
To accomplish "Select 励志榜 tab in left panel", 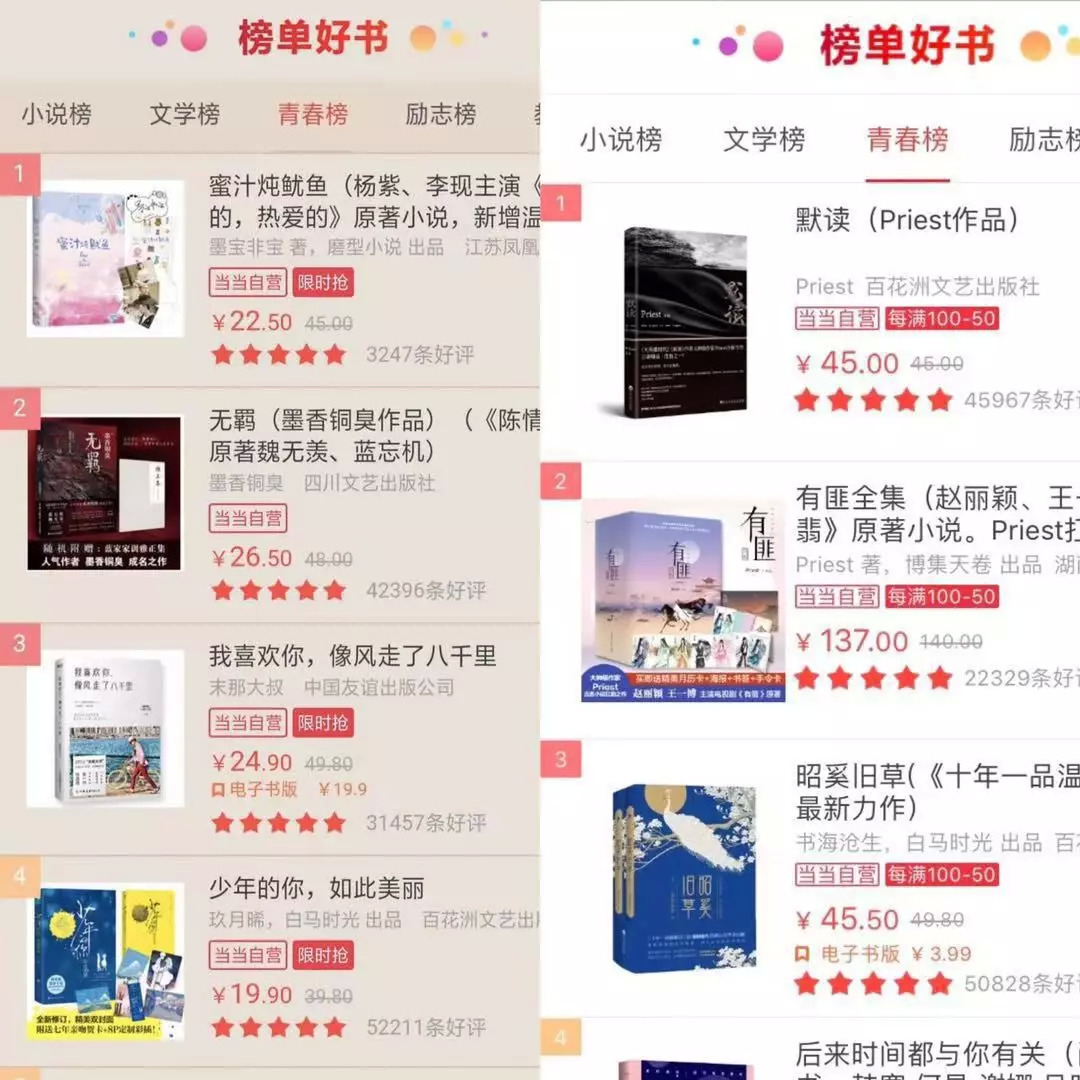I will pos(441,114).
